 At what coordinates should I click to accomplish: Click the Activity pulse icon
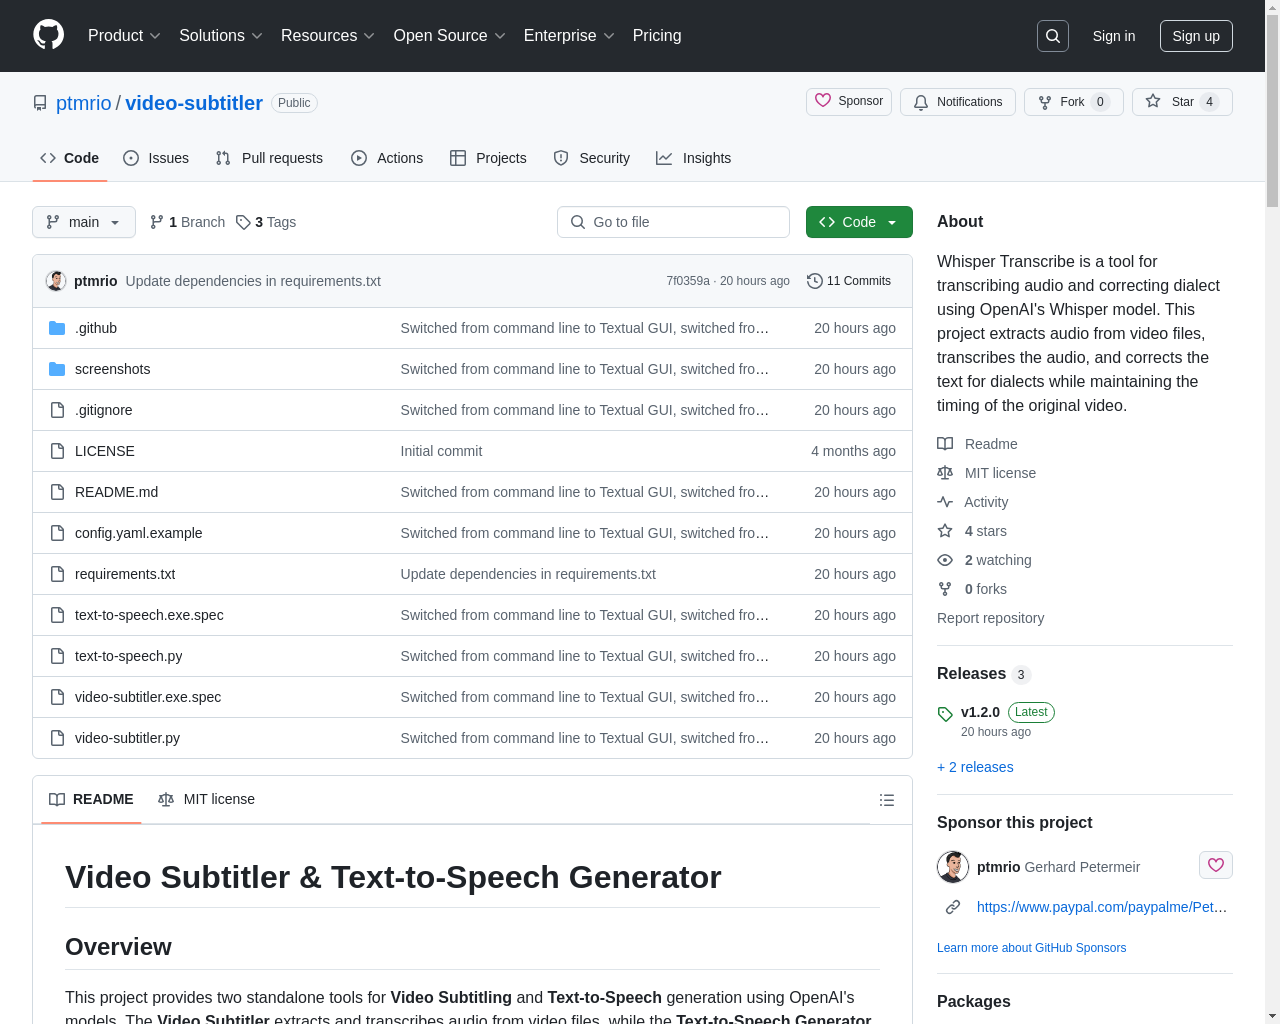pos(945,502)
